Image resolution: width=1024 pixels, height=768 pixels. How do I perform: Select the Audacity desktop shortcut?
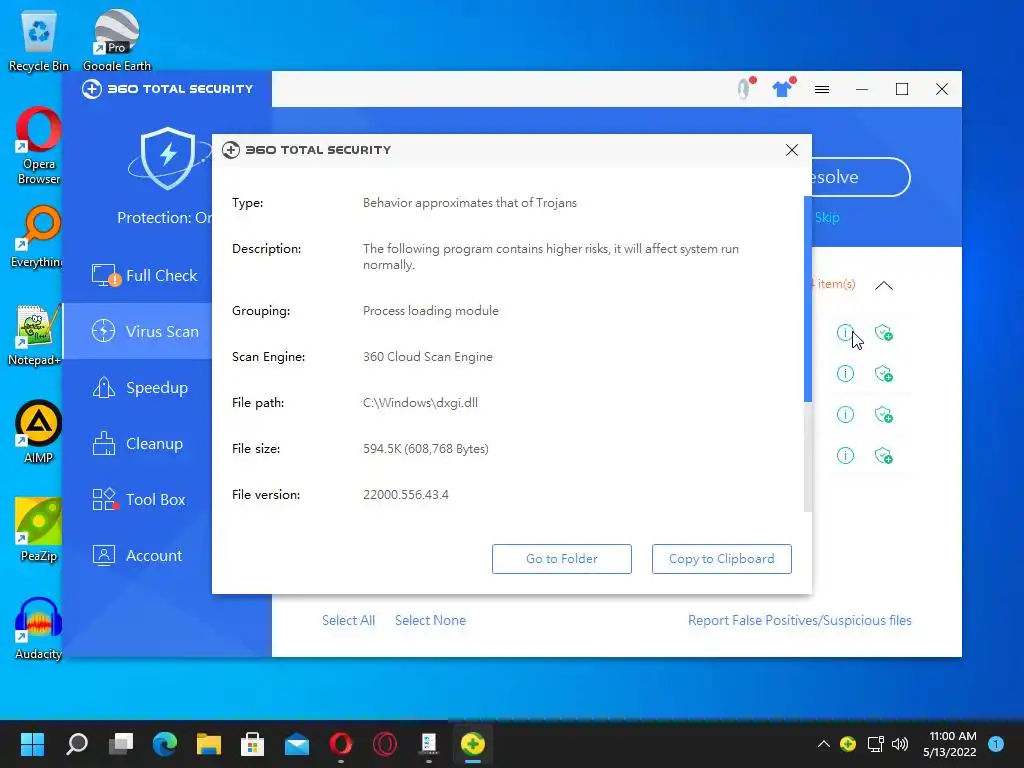(38, 628)
